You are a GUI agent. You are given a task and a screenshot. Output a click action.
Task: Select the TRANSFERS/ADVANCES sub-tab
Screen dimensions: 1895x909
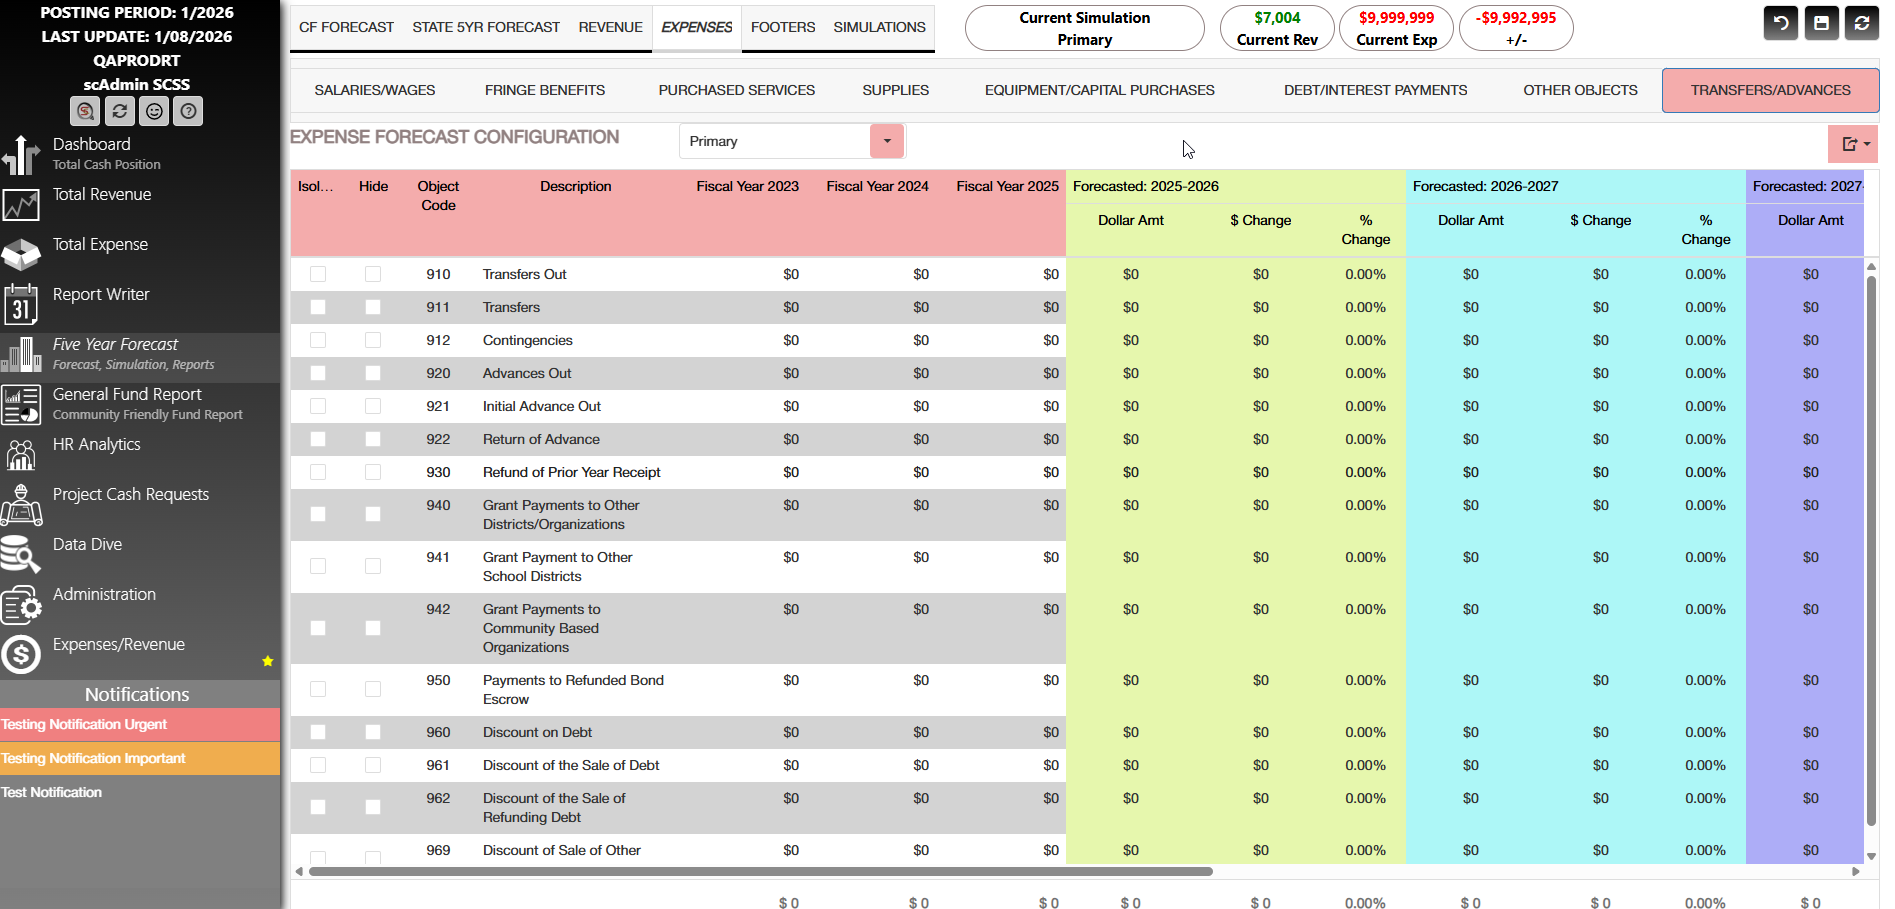coord(1771,90)
